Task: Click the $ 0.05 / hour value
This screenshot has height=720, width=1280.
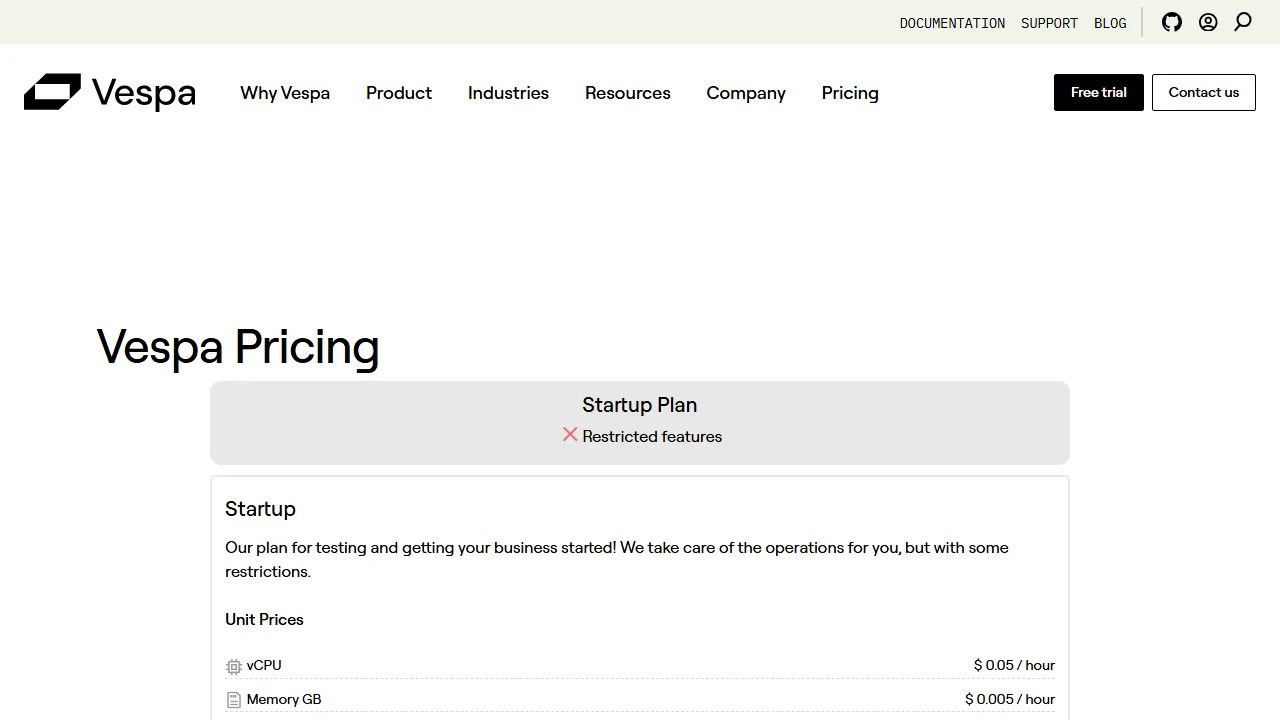Action: pos(1014,665)
